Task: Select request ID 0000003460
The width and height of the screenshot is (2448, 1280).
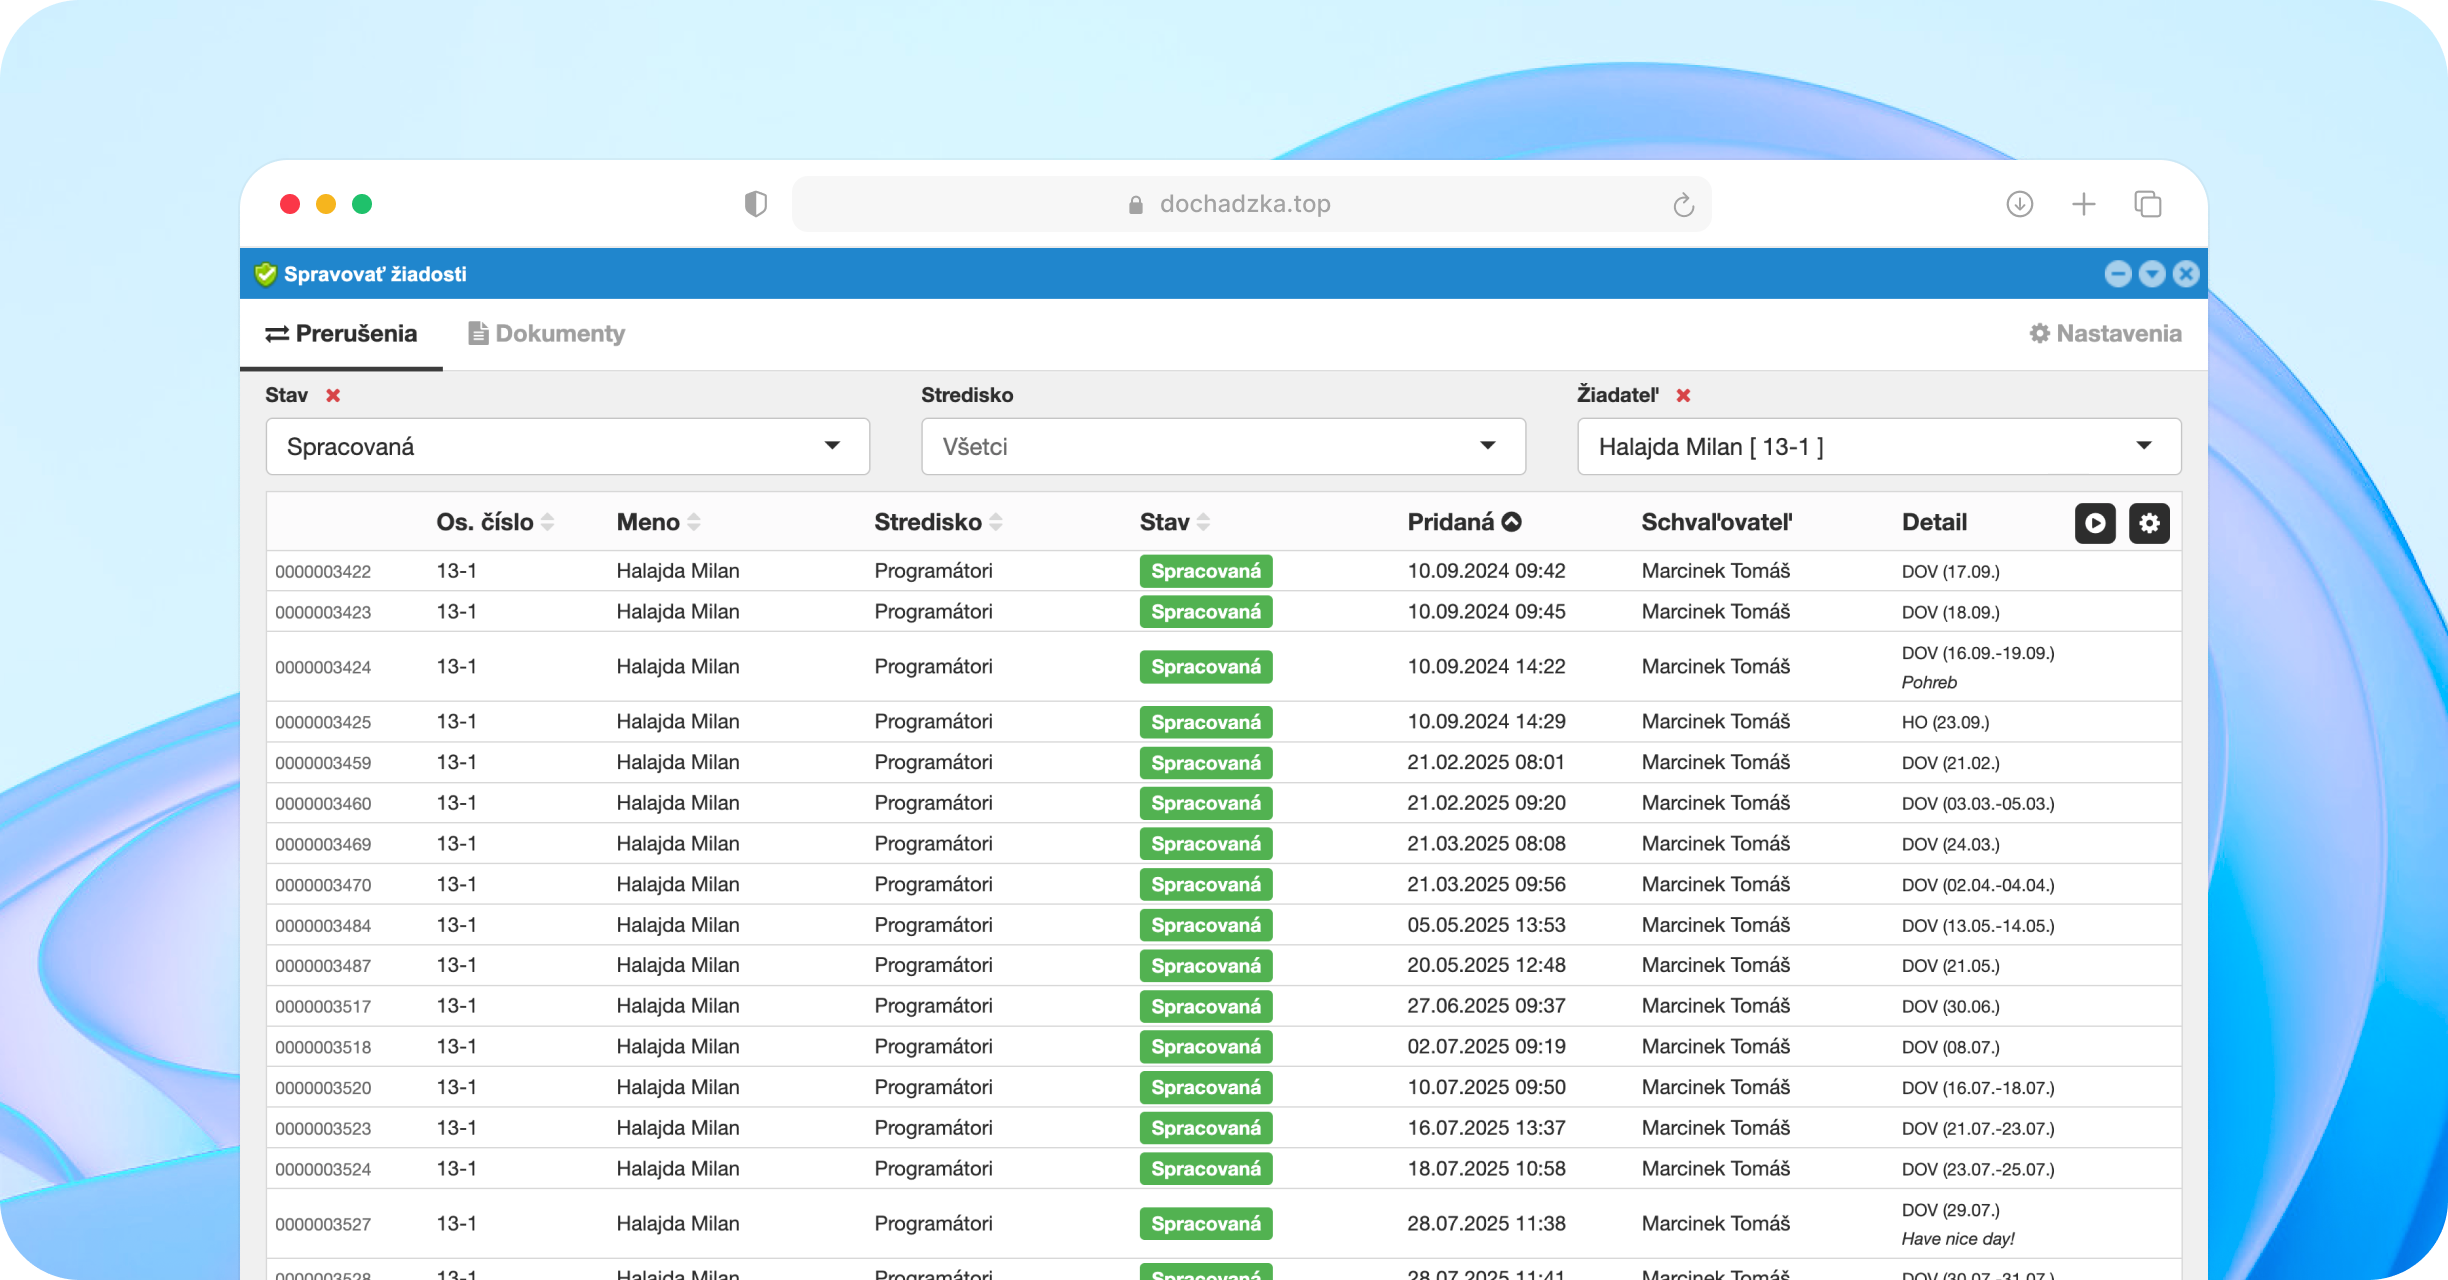Action: [323, 804]
